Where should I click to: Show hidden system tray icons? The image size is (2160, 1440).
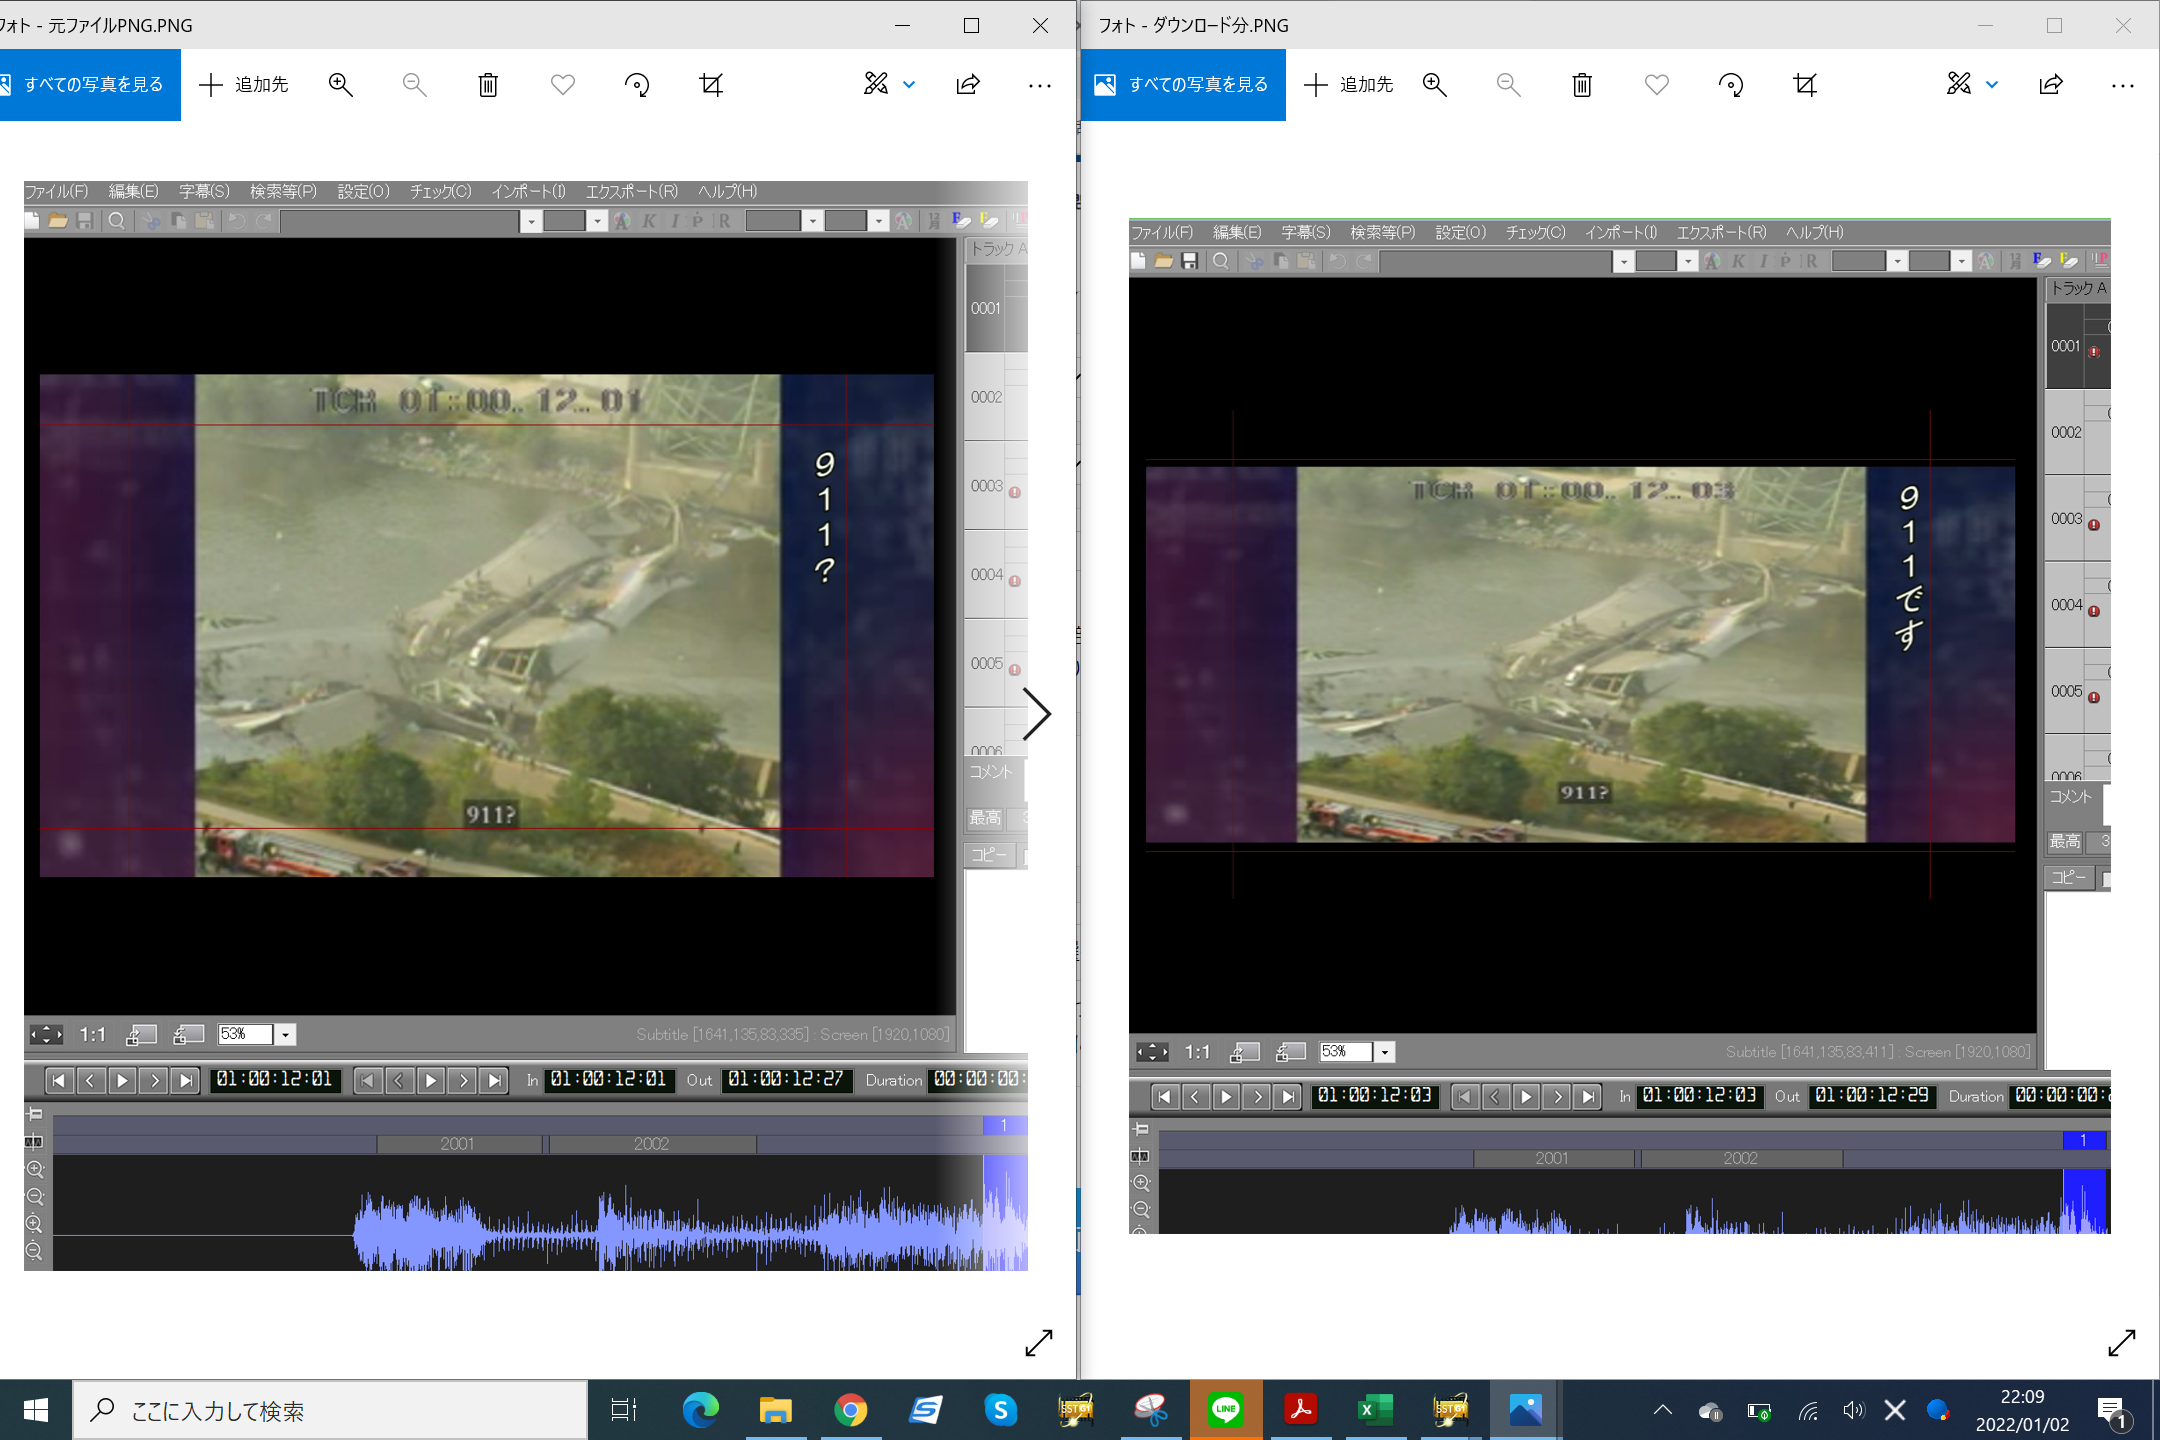(x=1662, y=1410)
